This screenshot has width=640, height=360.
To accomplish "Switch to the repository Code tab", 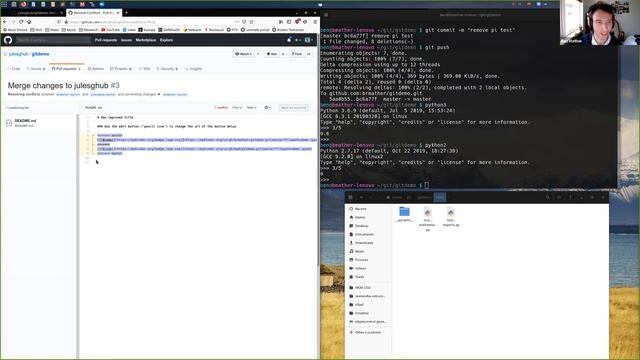I will 14,69.
